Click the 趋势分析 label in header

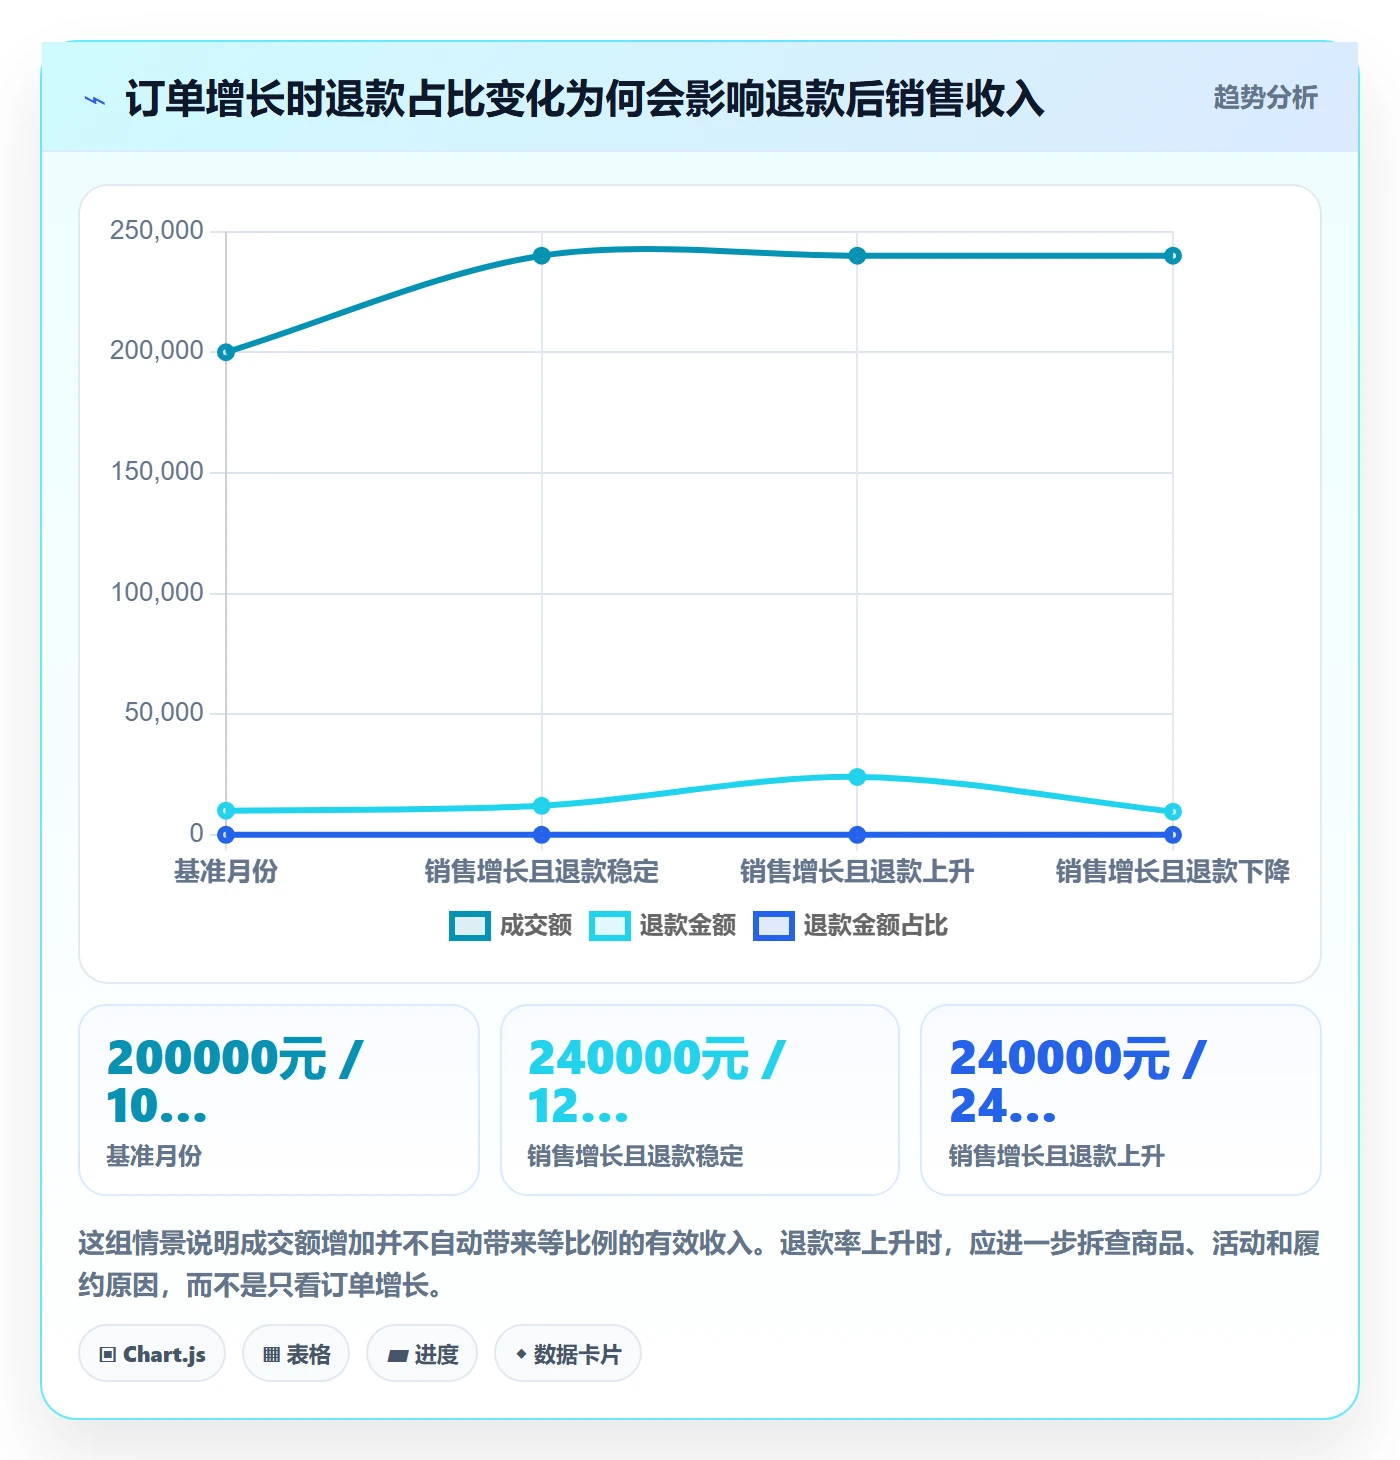pyautogui.click(x=1265, y=98)
